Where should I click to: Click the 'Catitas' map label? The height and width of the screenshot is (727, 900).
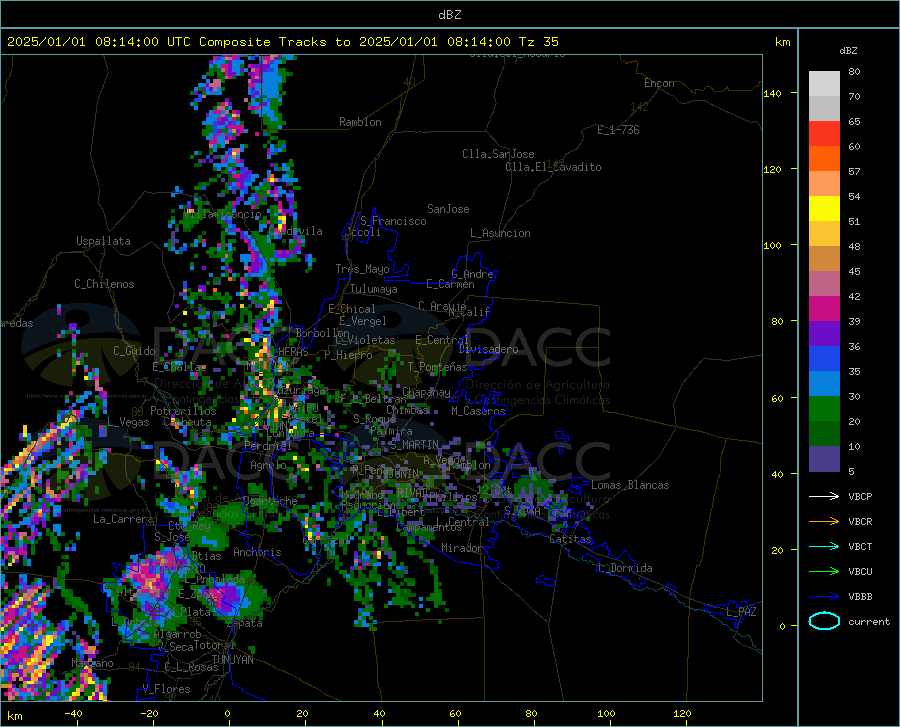(x=571, y=539)
